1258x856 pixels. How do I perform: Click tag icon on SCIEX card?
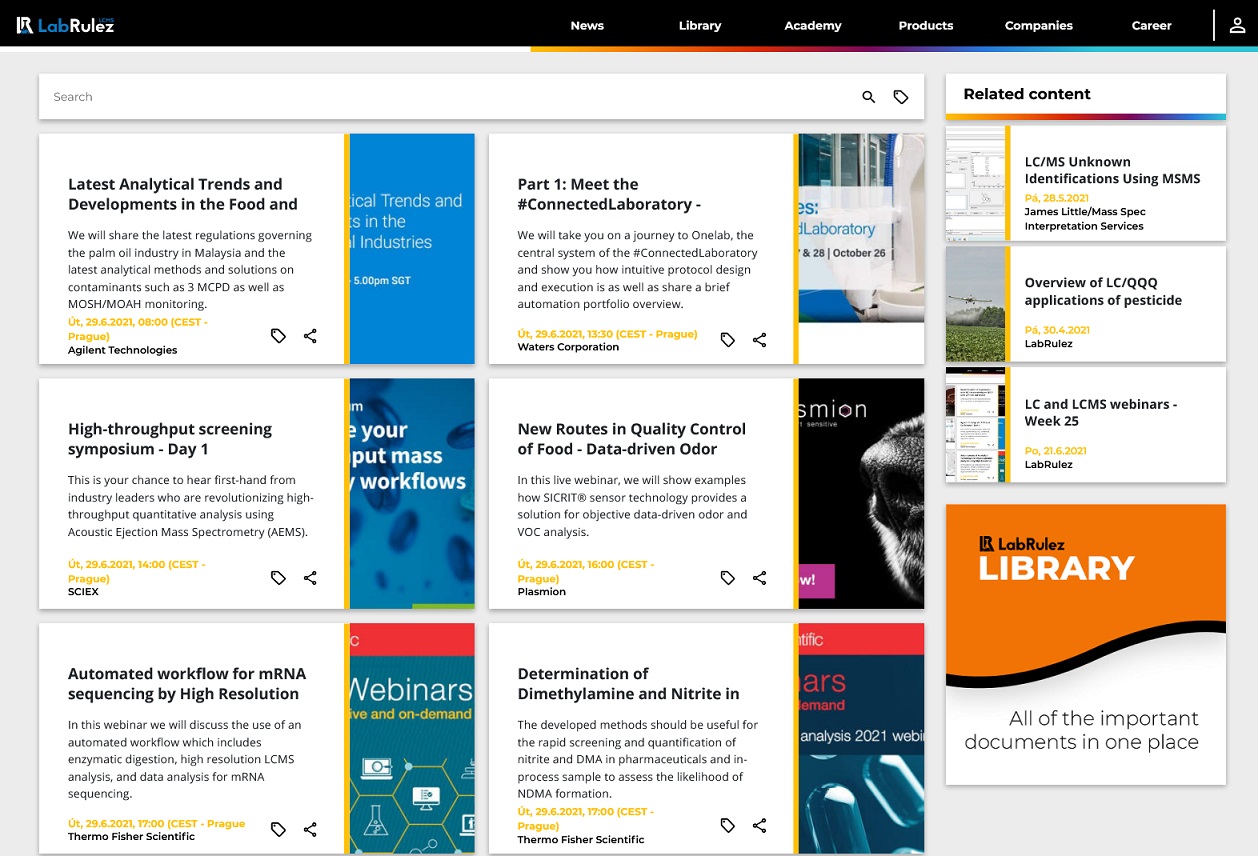point(278,578)
